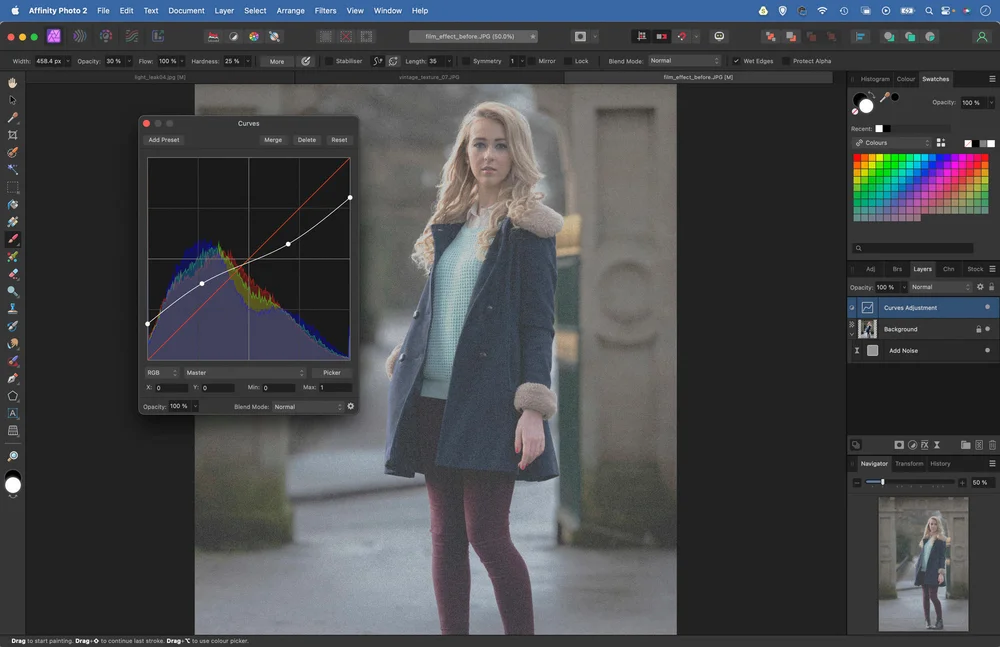Click the Mask Layer icon in Layers panel
The image size is (1000, 647).
coord(899,445)
